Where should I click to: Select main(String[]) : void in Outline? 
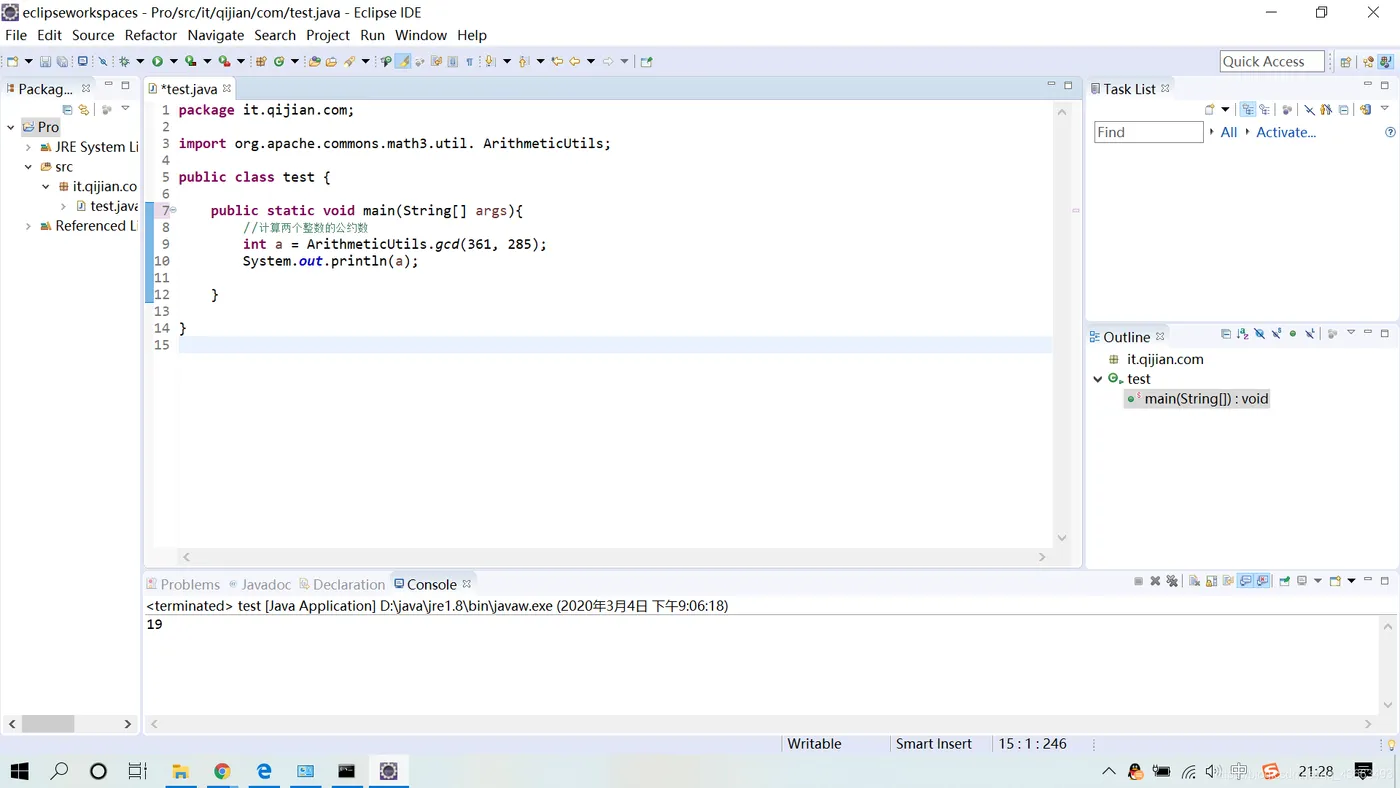1198,398
